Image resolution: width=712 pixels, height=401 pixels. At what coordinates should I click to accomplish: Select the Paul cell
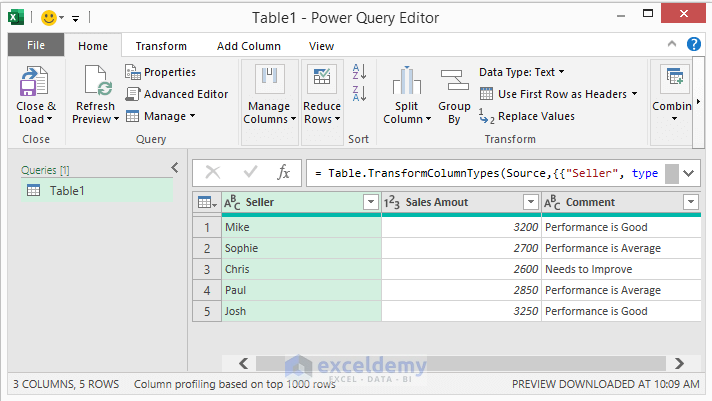302,290
